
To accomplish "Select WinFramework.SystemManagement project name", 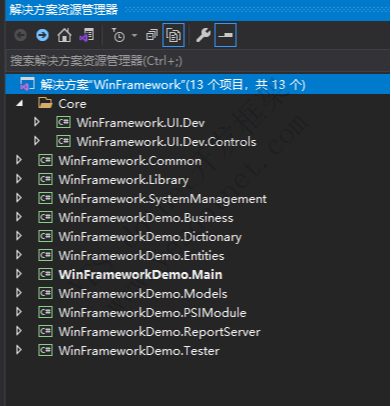I will tap(163, 199).
